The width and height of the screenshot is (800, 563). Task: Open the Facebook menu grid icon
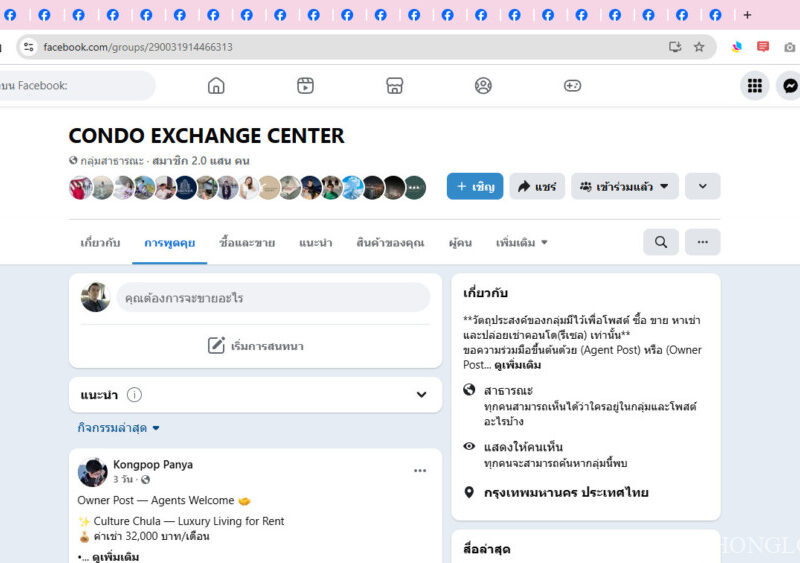[x=755, y=86]
